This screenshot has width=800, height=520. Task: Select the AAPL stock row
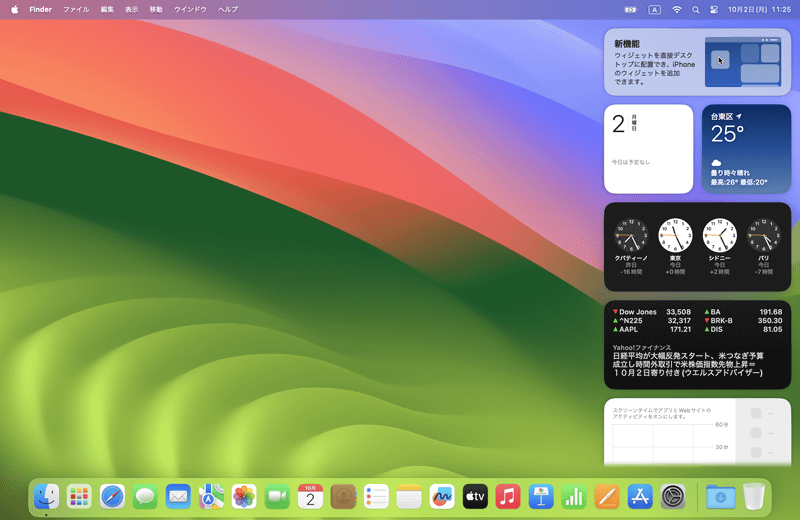652,330
